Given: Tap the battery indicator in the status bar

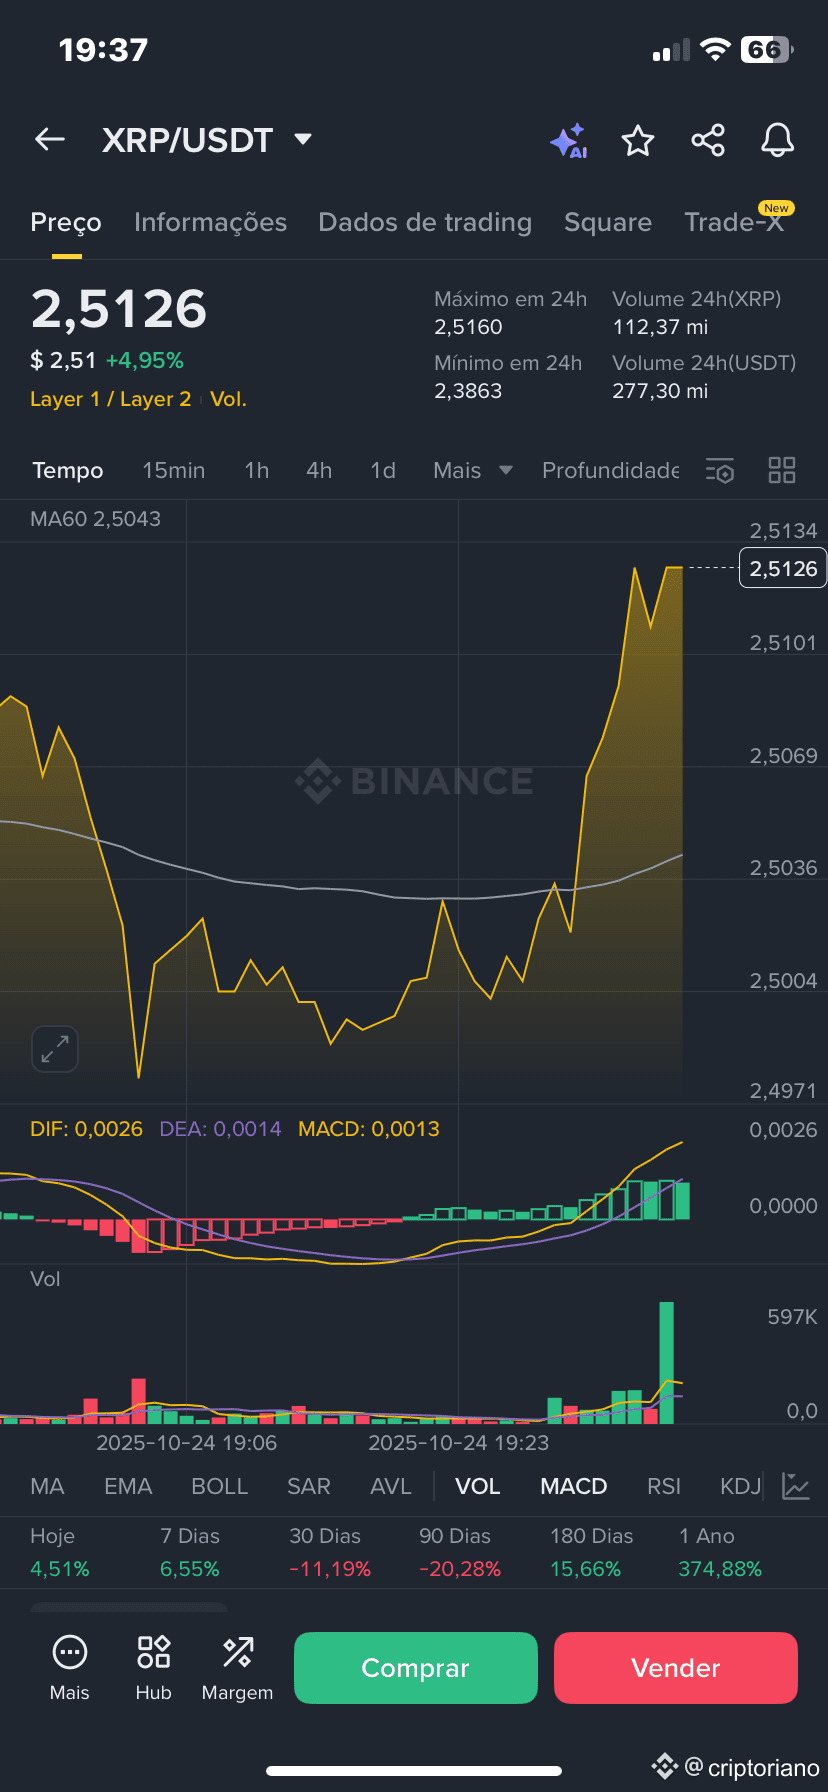Looking at the screenshot, I should coord(767,50).
